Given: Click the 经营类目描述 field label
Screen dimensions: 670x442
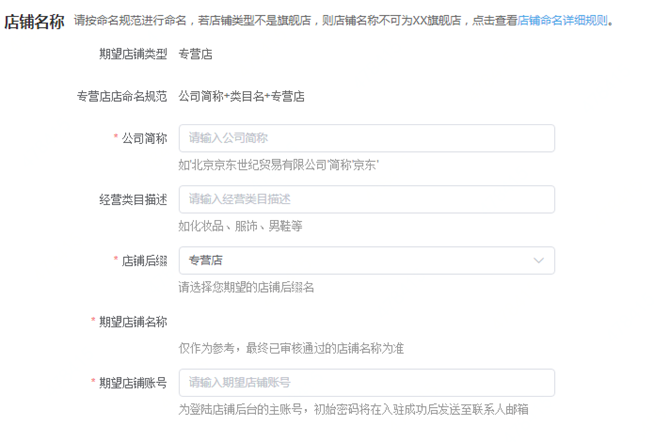Looking at the screenshot, I should coord(133,200).
